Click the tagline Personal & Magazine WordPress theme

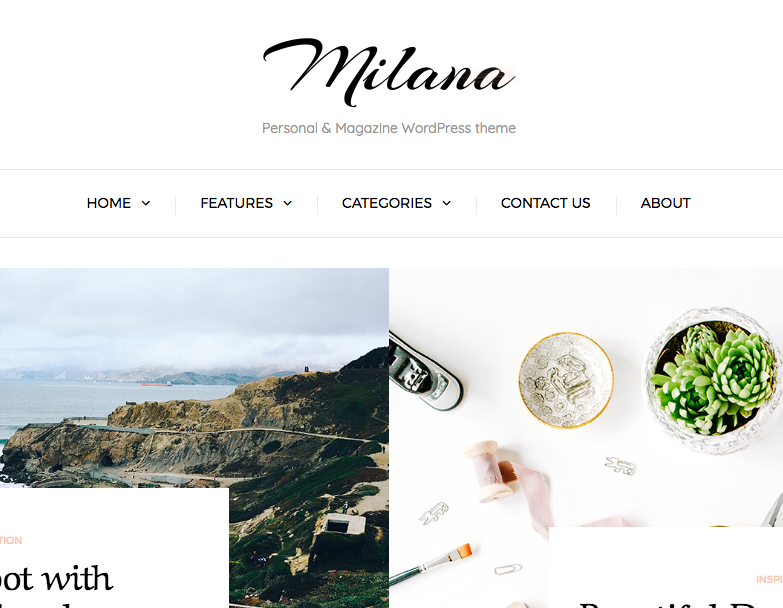(x=389, y=128)
